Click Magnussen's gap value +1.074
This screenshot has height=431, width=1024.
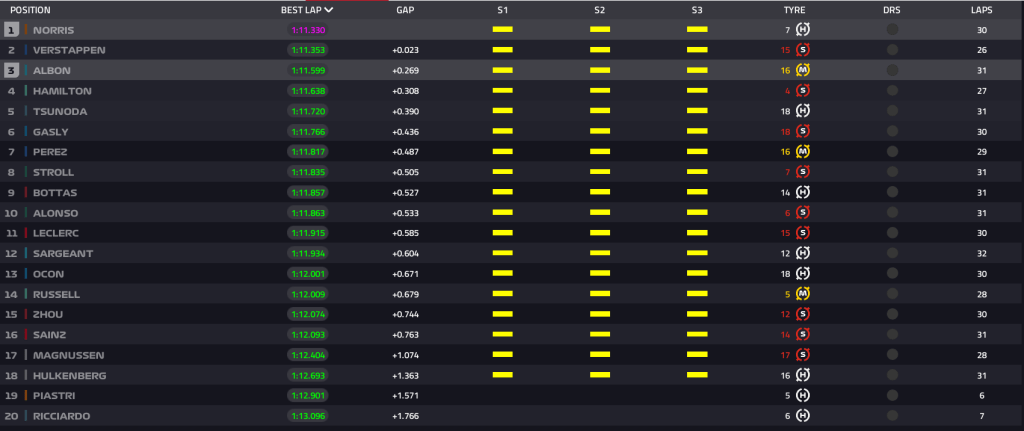[406, 355]
